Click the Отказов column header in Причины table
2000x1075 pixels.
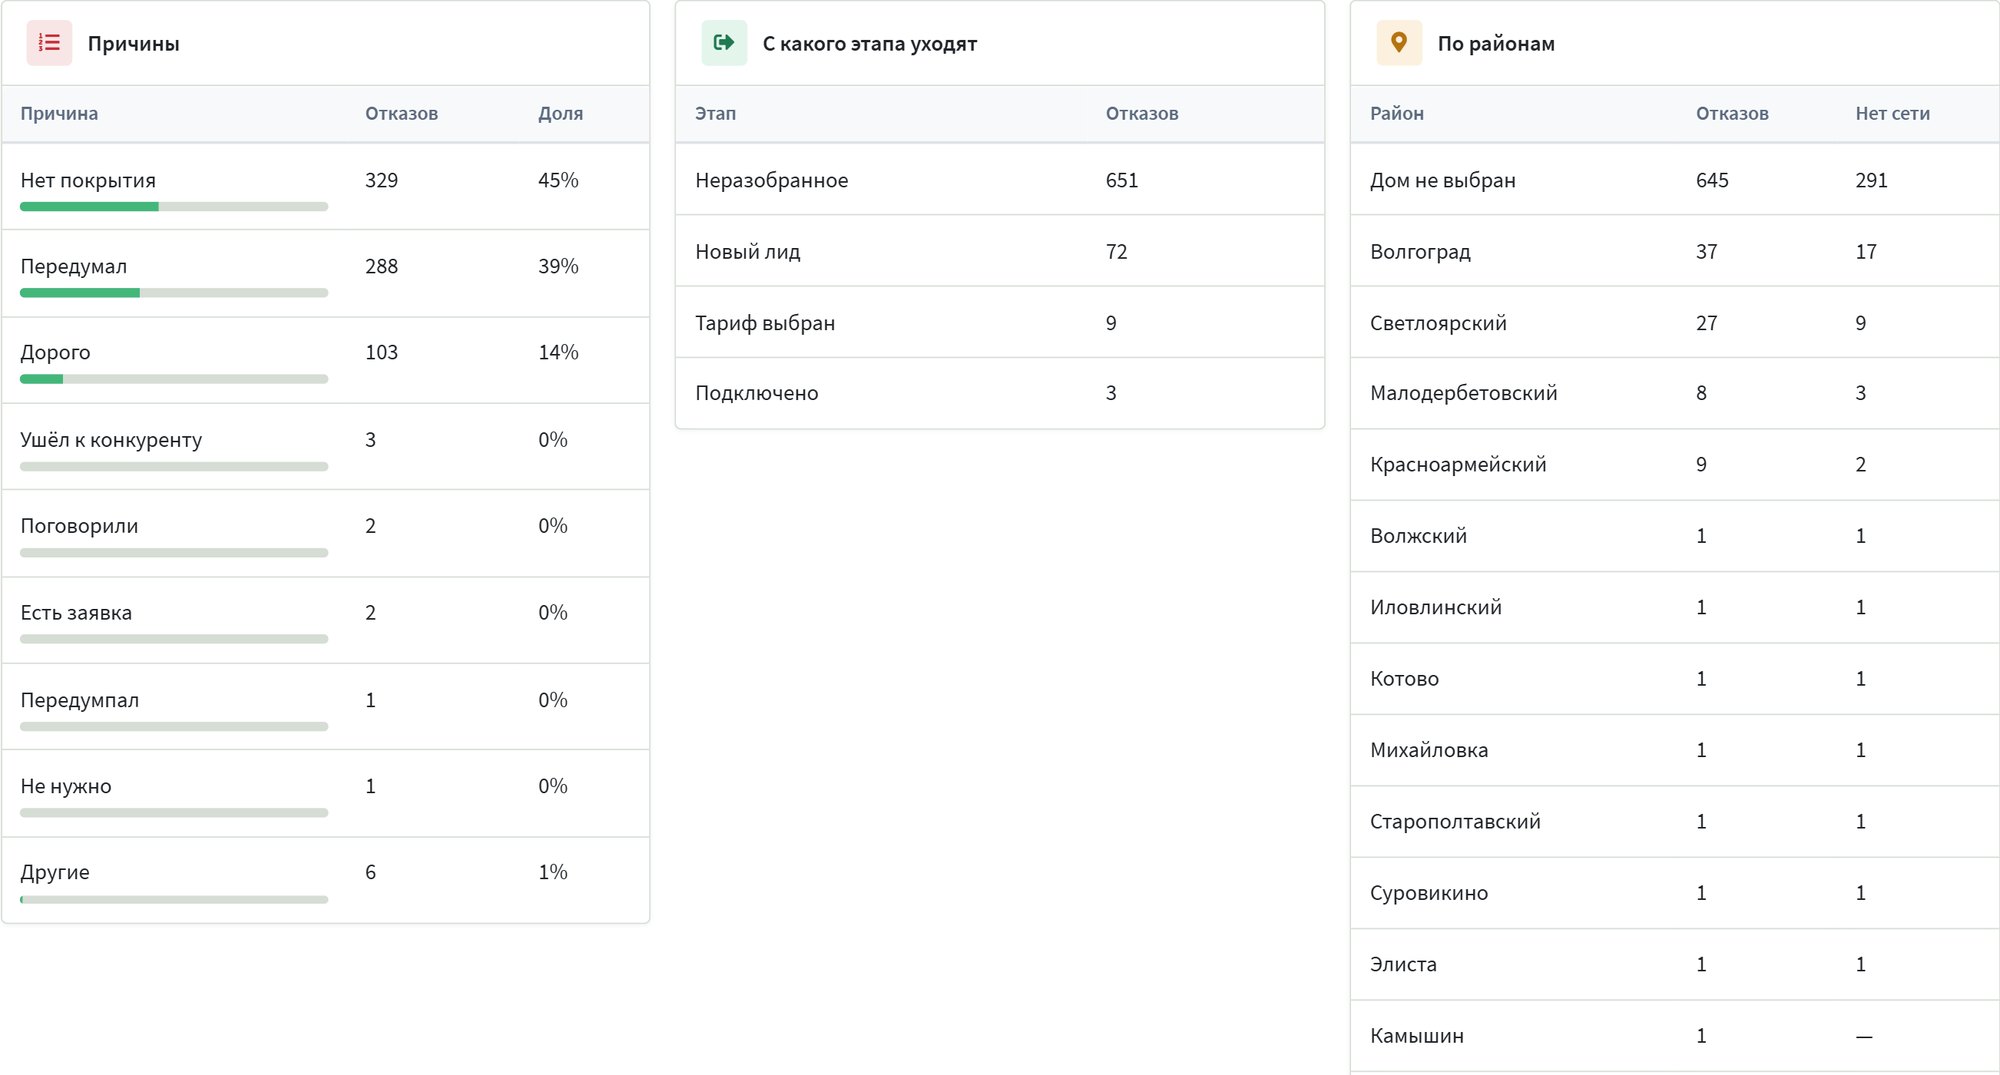(401, 113)
